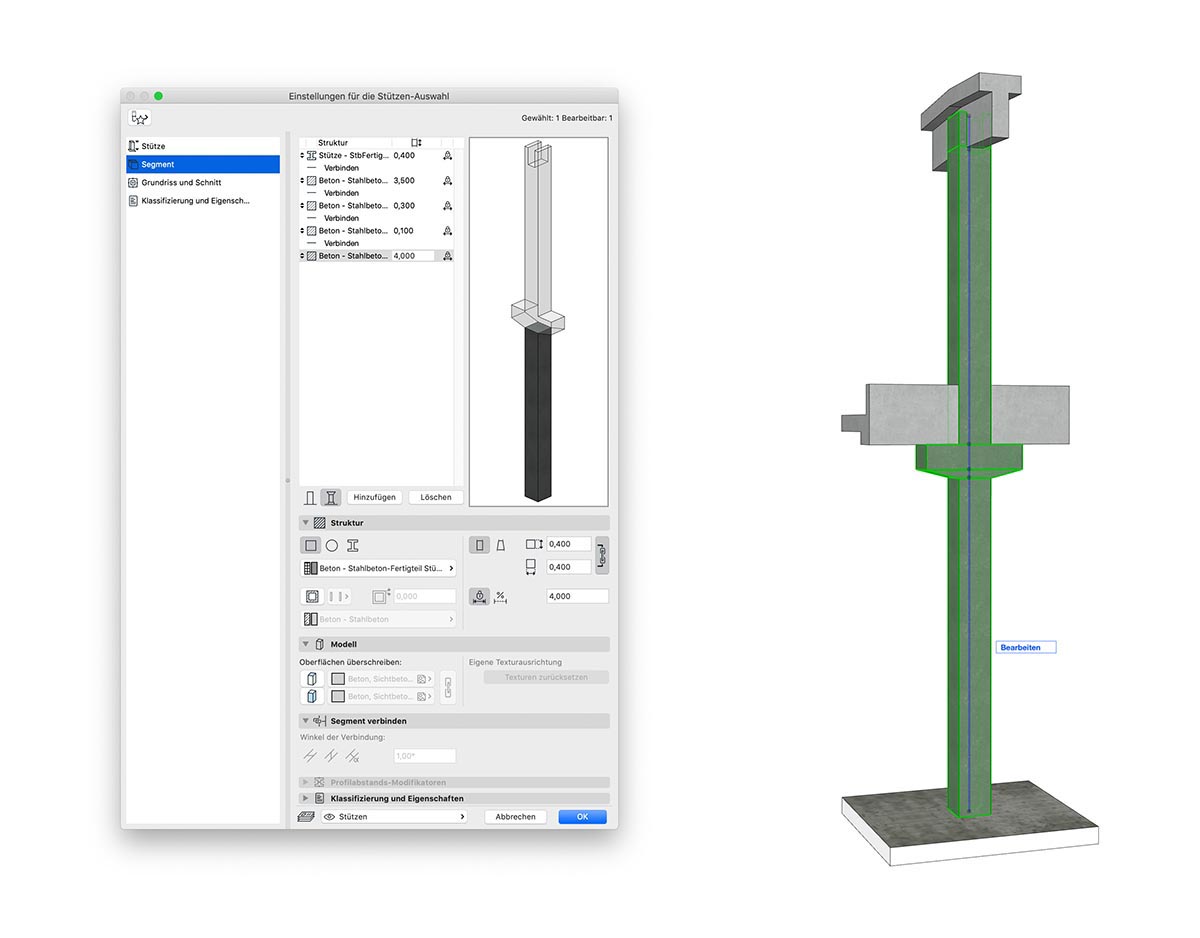Collapse the Modell panel
This screenshot has height=938, width=1200.
306,644
